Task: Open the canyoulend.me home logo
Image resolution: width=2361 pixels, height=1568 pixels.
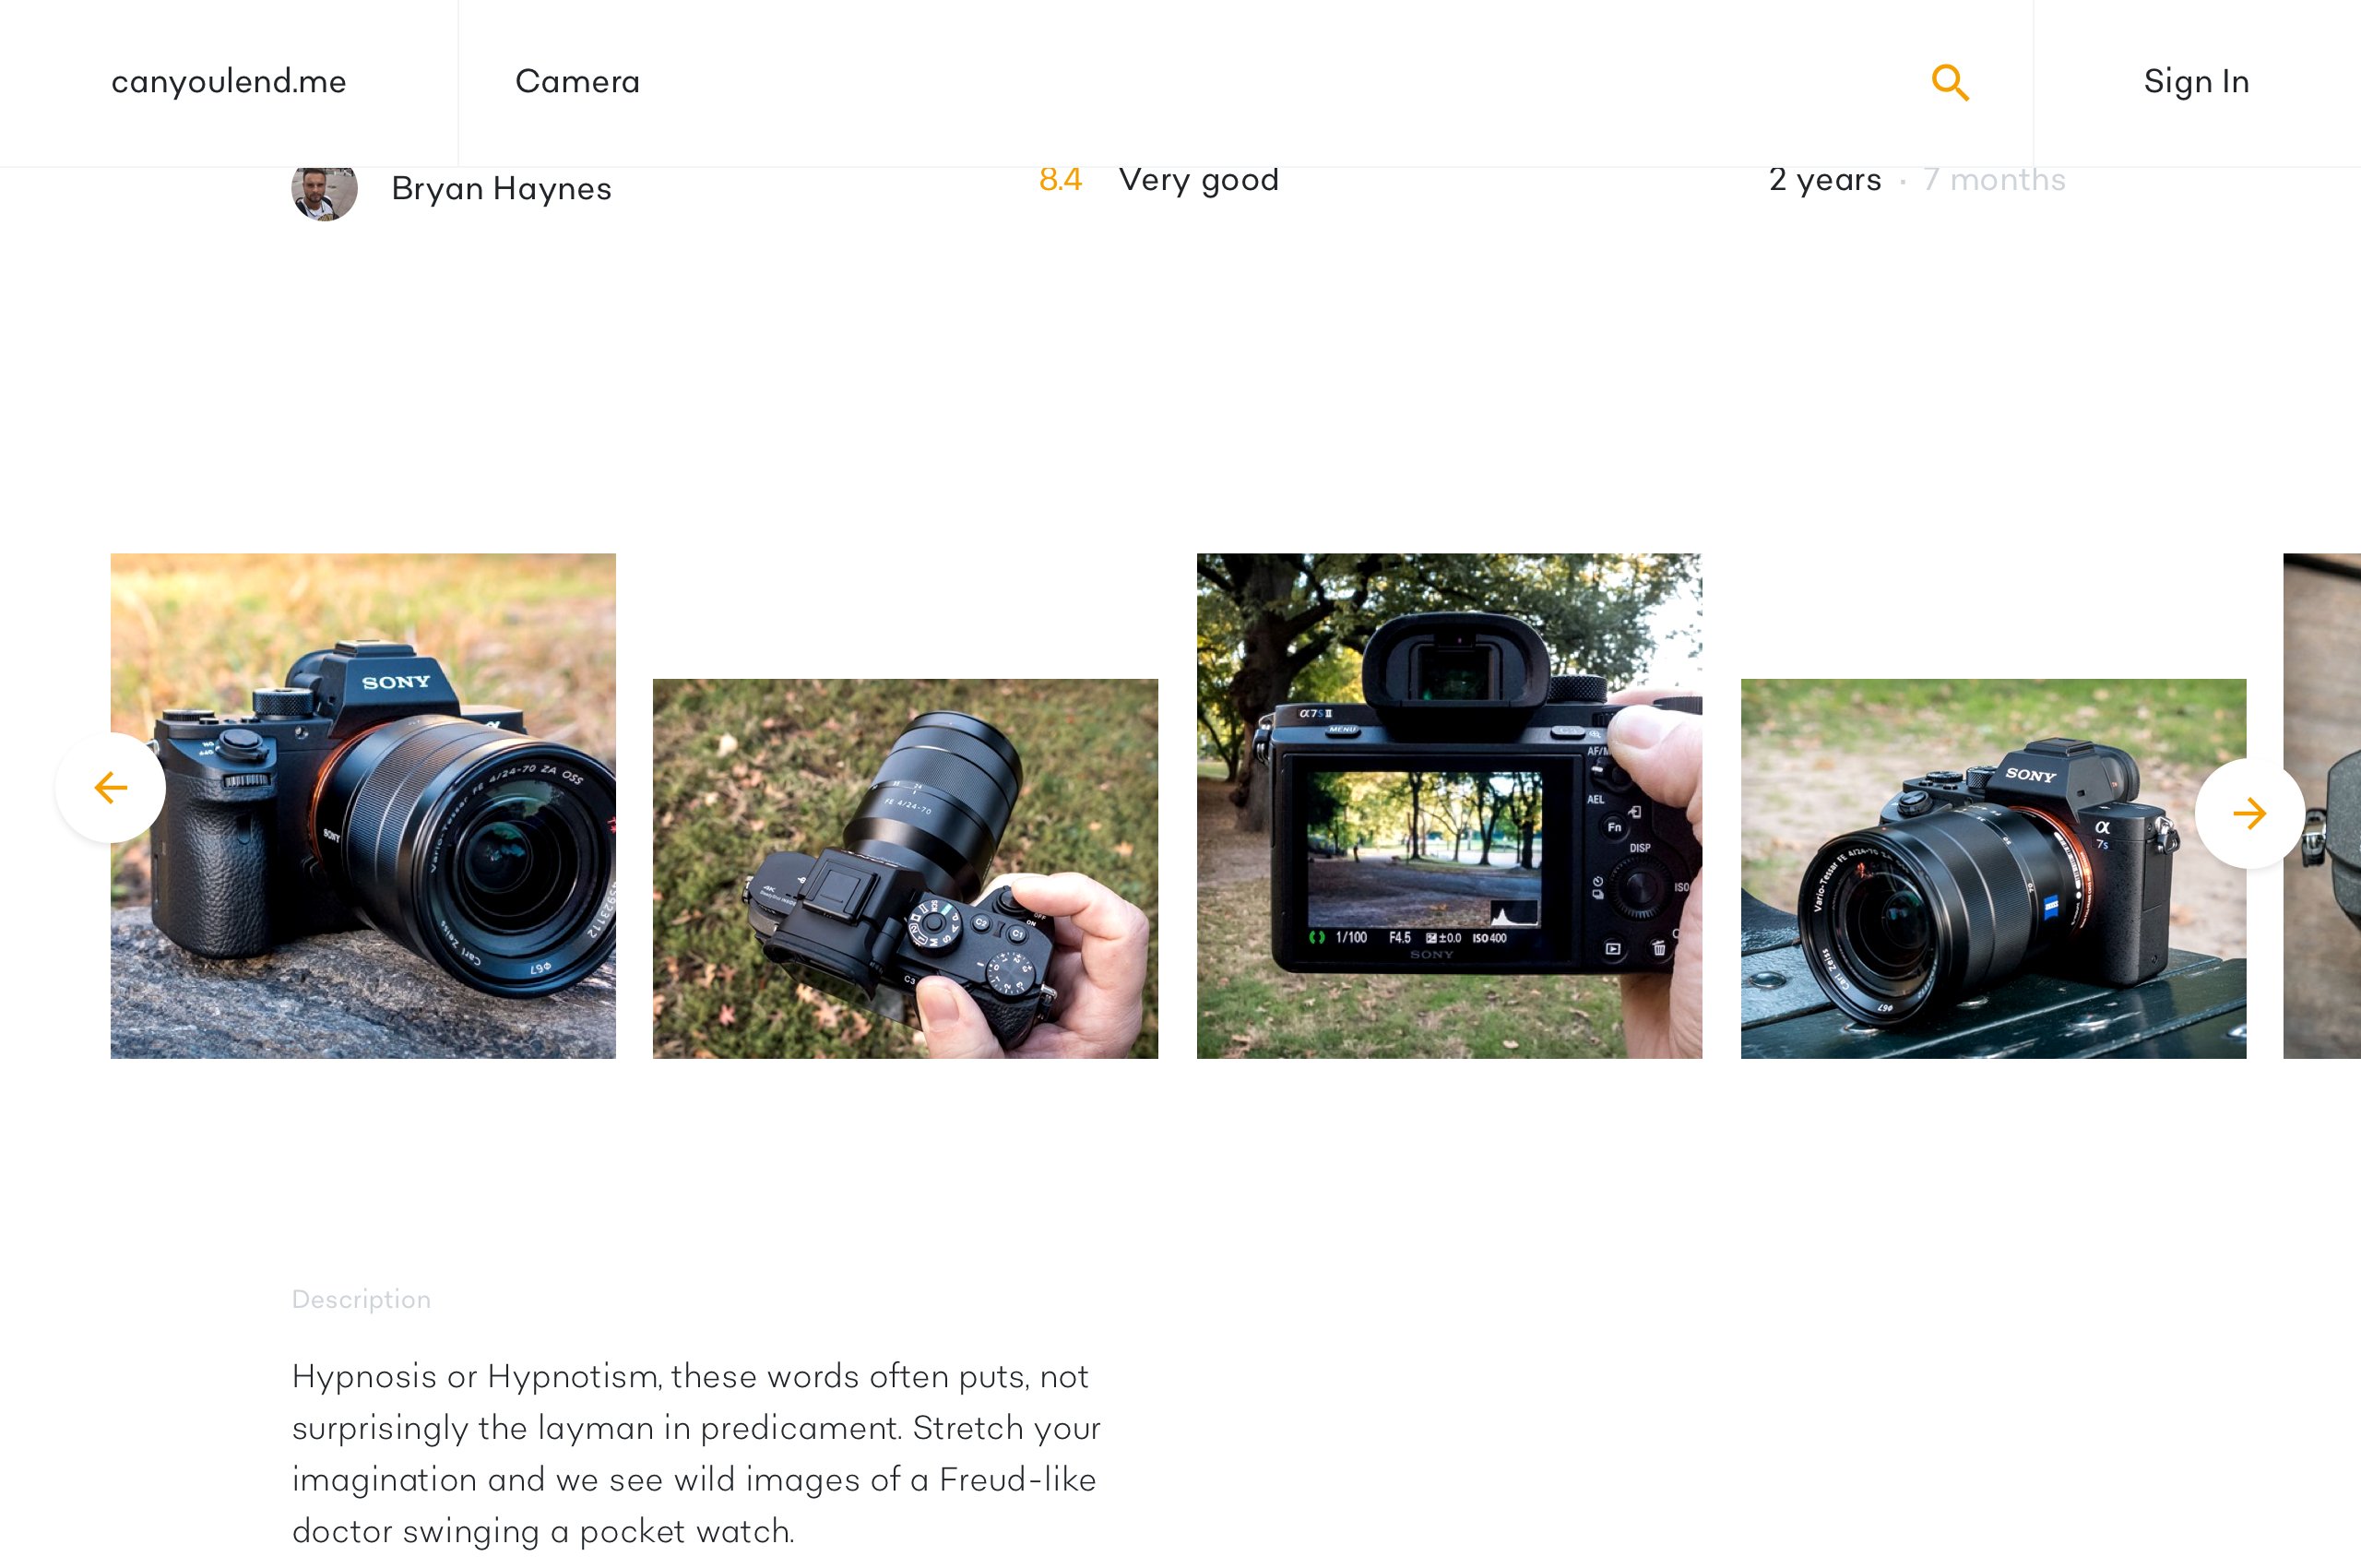Action: click(x=229, y=82)
